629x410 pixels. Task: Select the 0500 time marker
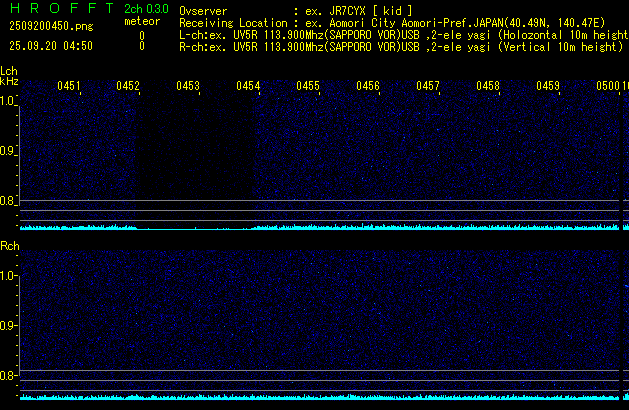(x=608, y=86)
